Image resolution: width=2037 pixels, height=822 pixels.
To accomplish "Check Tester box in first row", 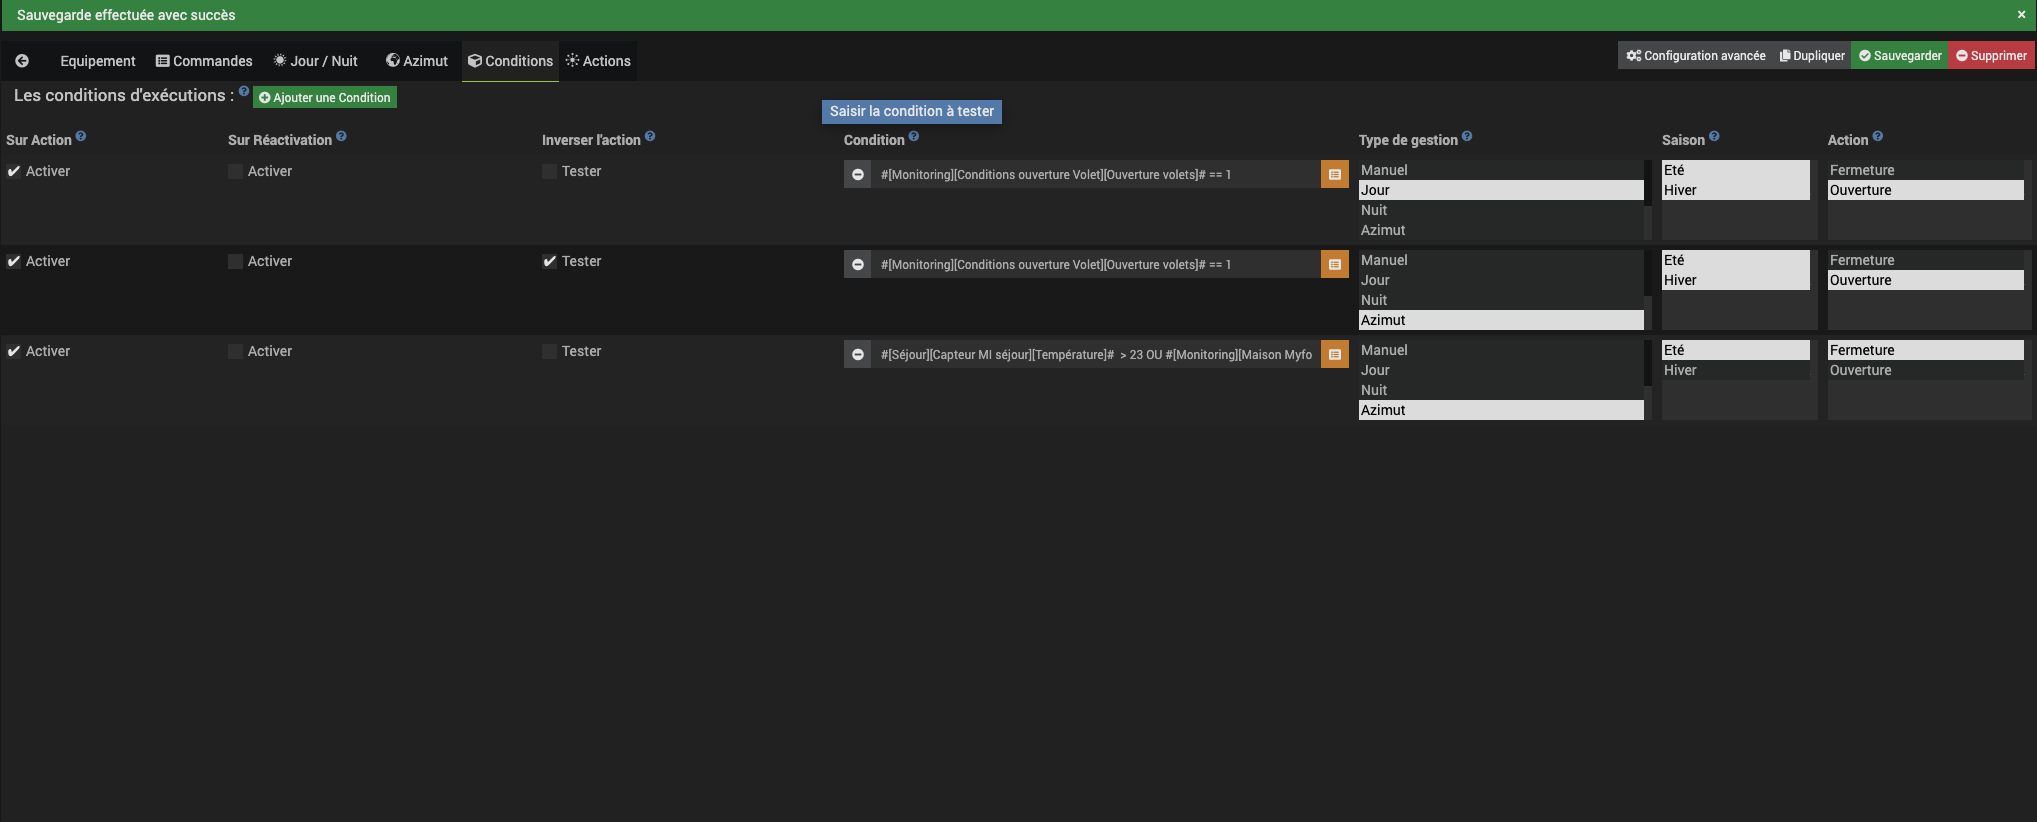I will coord(550,171).
